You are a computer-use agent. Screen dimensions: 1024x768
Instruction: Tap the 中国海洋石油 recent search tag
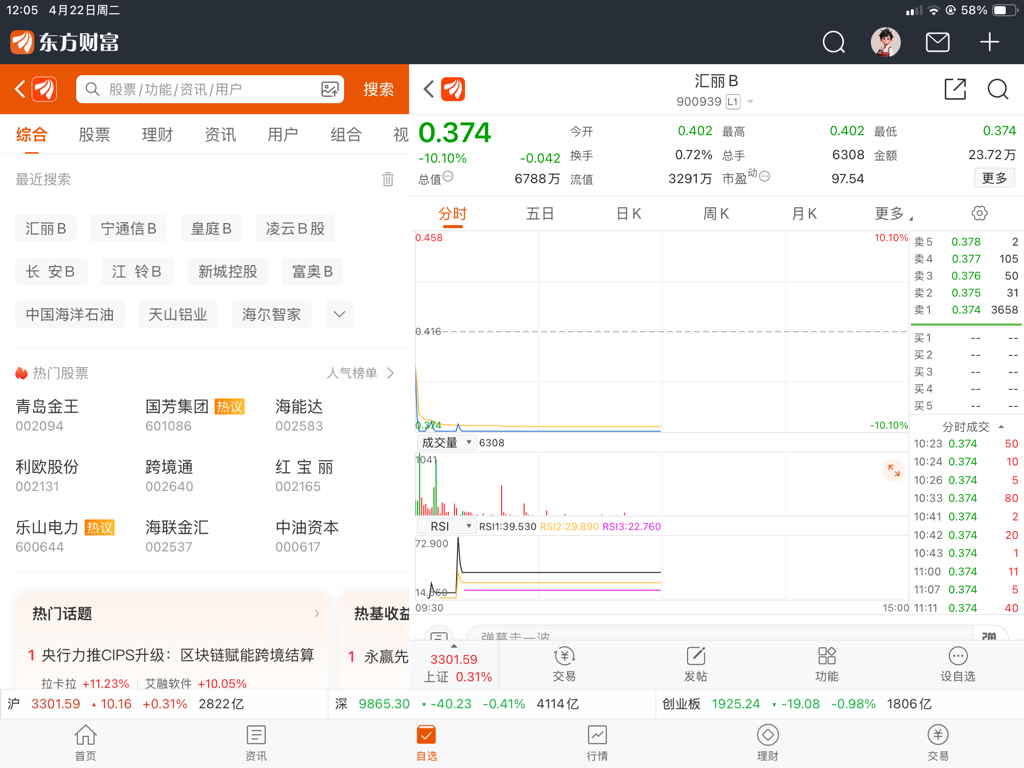tap(70, 314)
